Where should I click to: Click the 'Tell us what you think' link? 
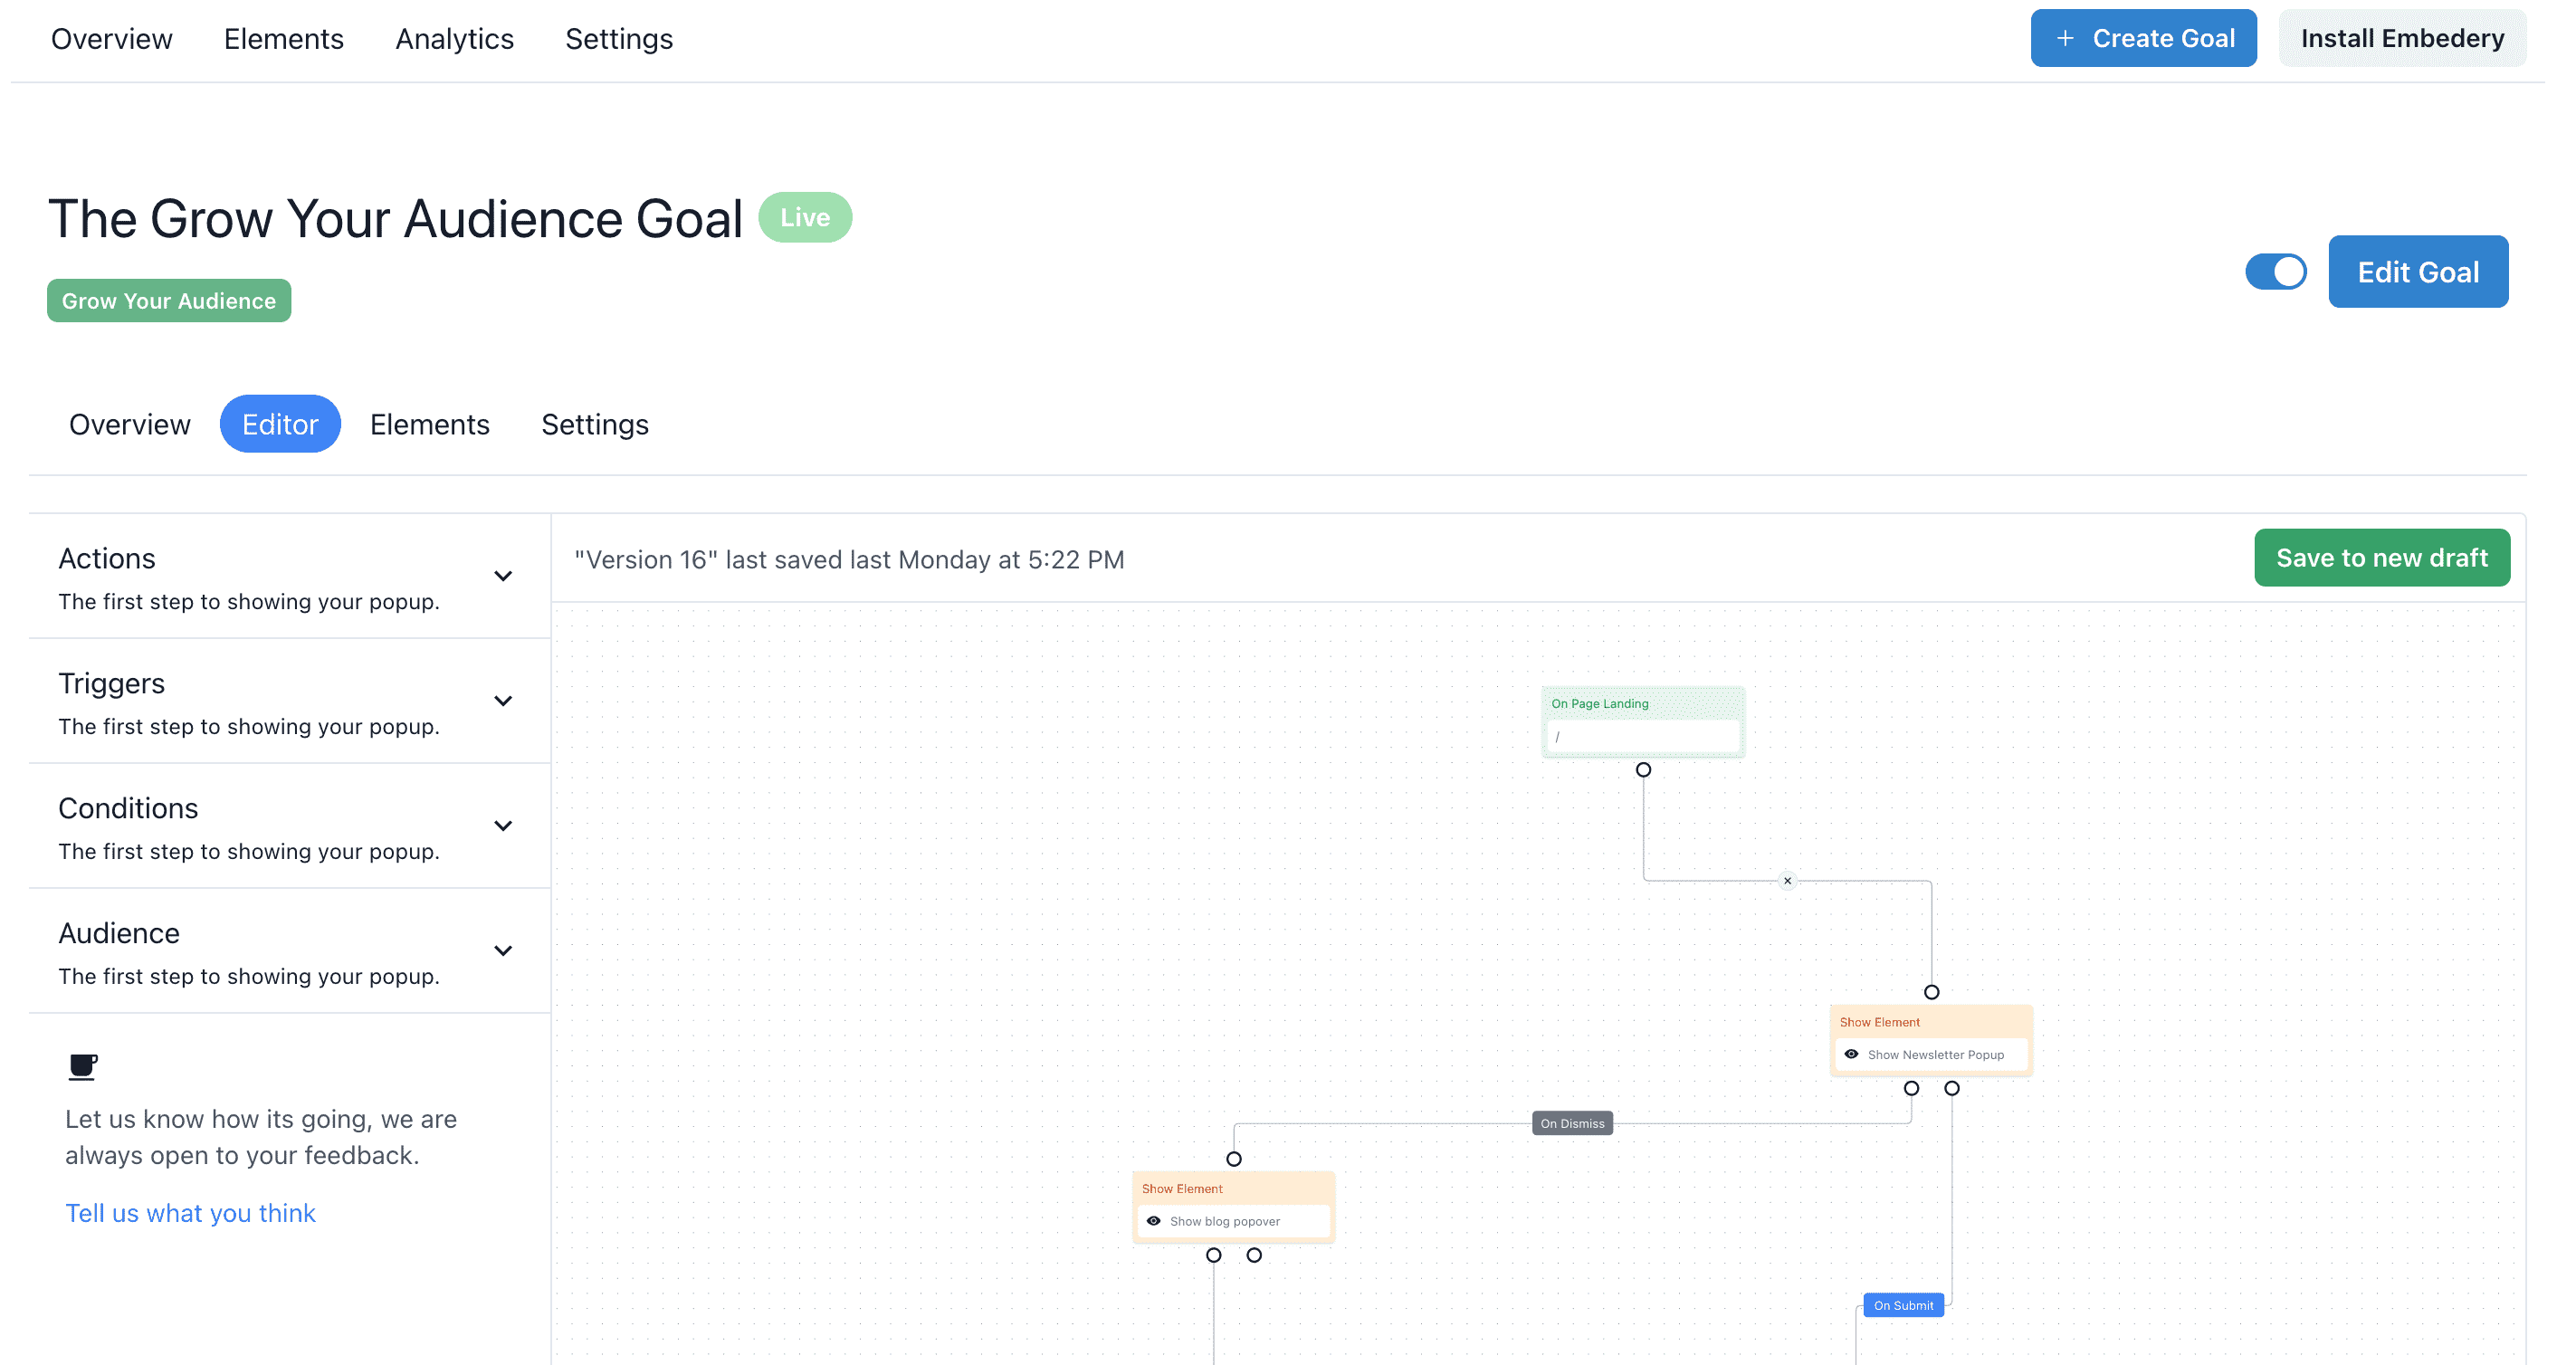coord(191,1213)
